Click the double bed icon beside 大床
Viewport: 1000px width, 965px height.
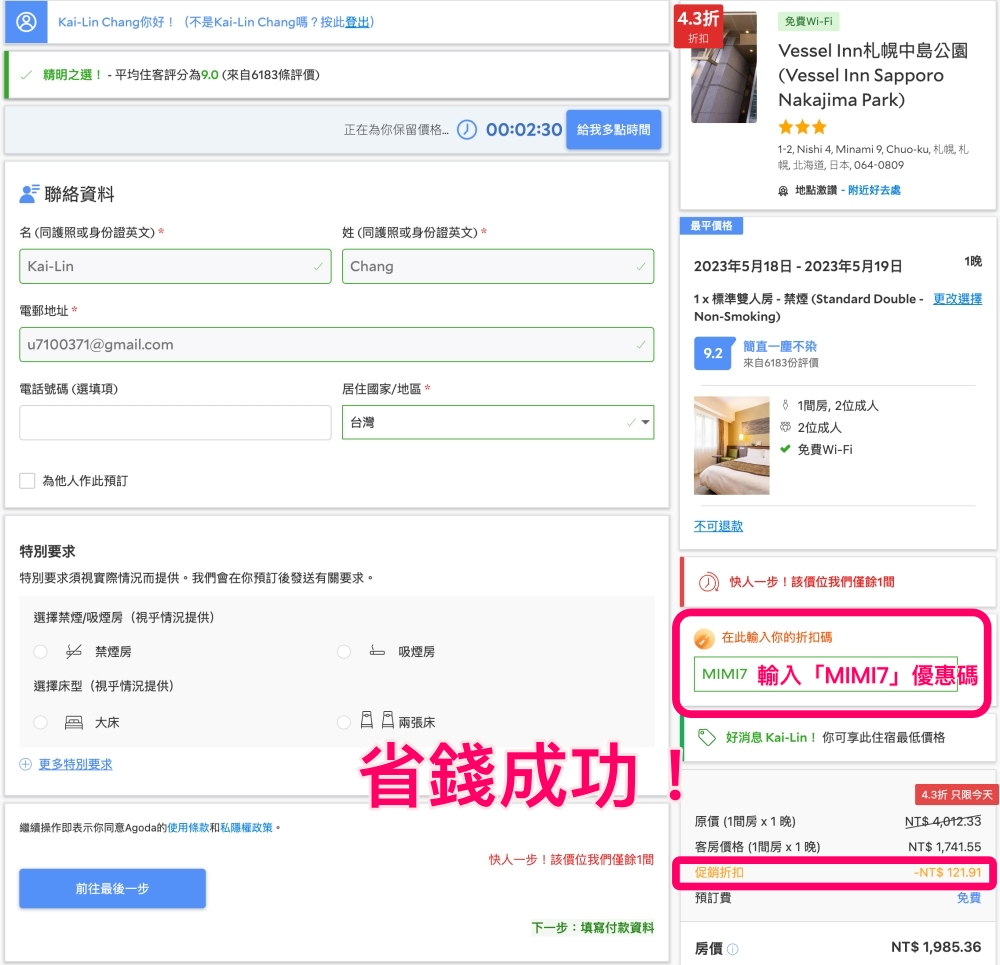[x=74, y=723]
